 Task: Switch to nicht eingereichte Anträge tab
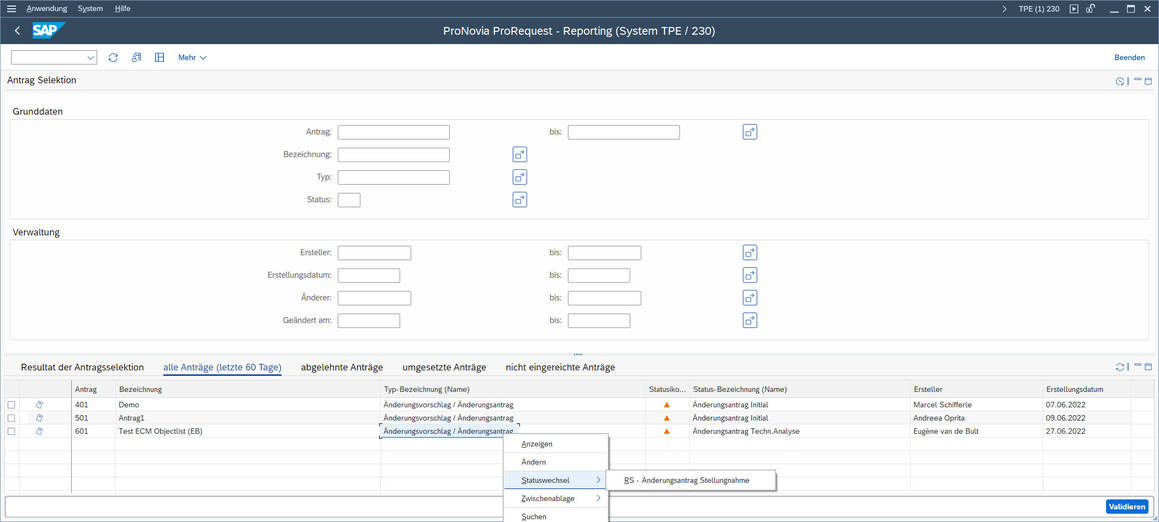[560, 367]
